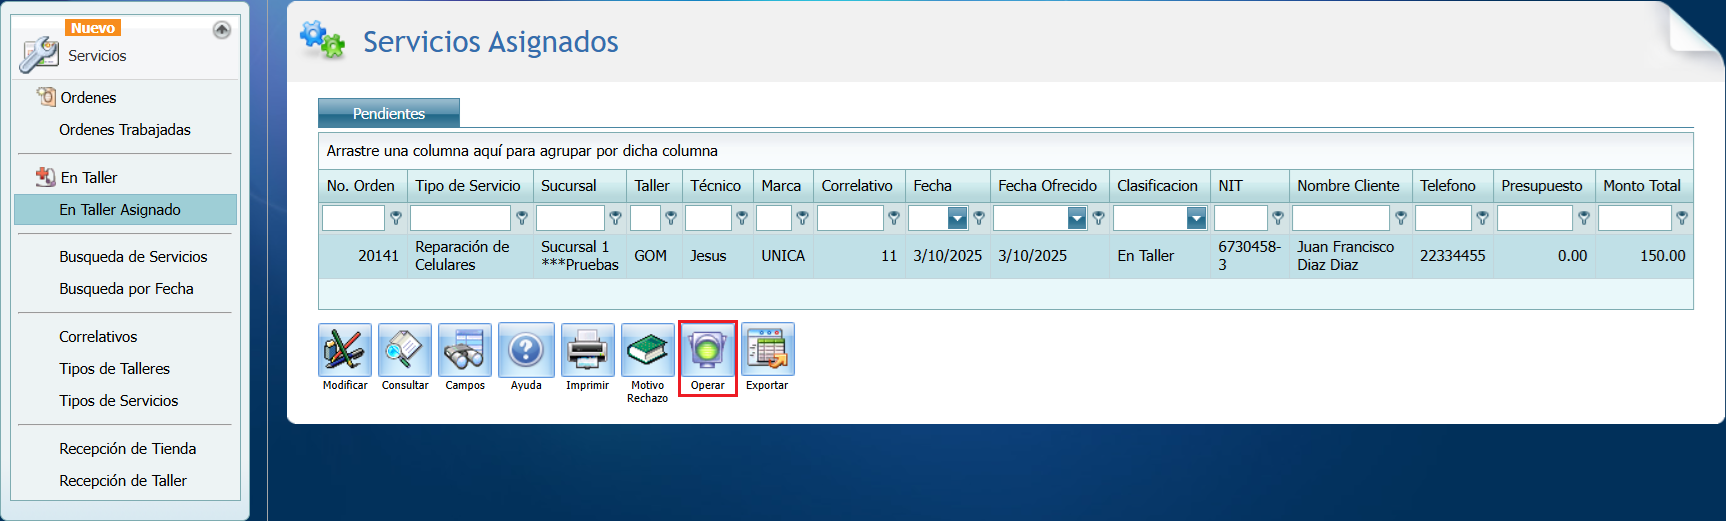Click filter icon for Marca column
This screenshot has height=521, width=1726.
(x=802, y=218)
